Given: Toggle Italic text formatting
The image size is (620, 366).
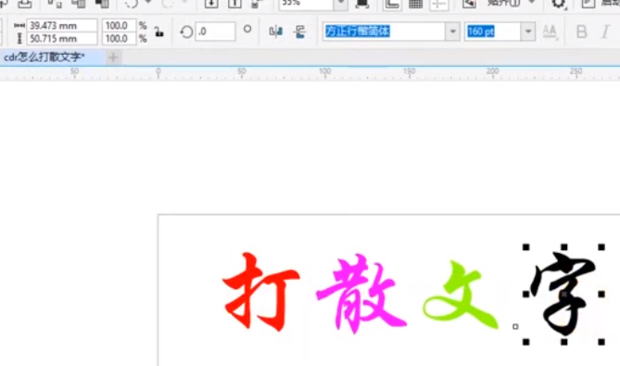Looking at the screenshot, I should coord(605,32).
